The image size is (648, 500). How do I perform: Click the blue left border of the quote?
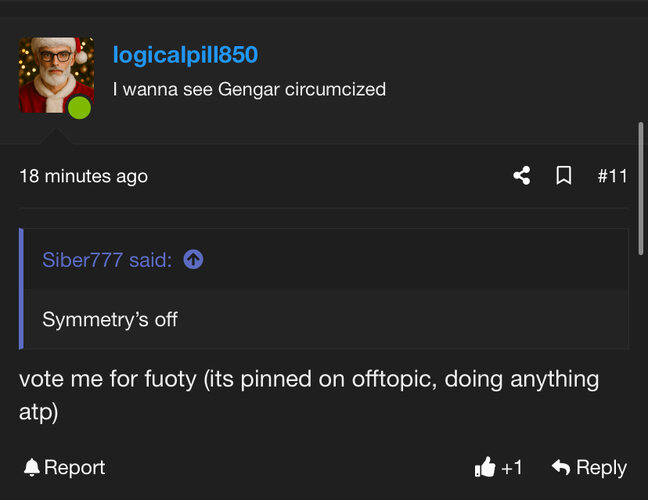point(21,289)
